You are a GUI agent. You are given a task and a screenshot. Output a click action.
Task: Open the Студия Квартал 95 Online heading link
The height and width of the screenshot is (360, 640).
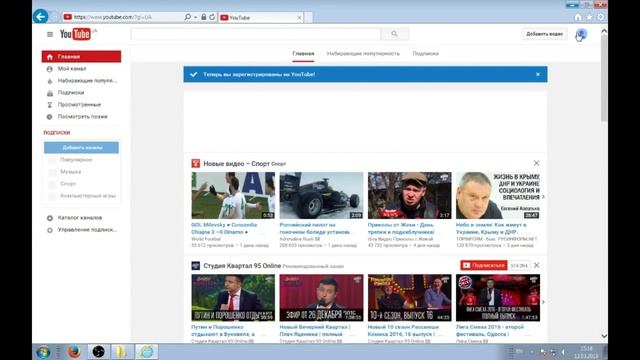pyautogui.click(x=242, y=266)
